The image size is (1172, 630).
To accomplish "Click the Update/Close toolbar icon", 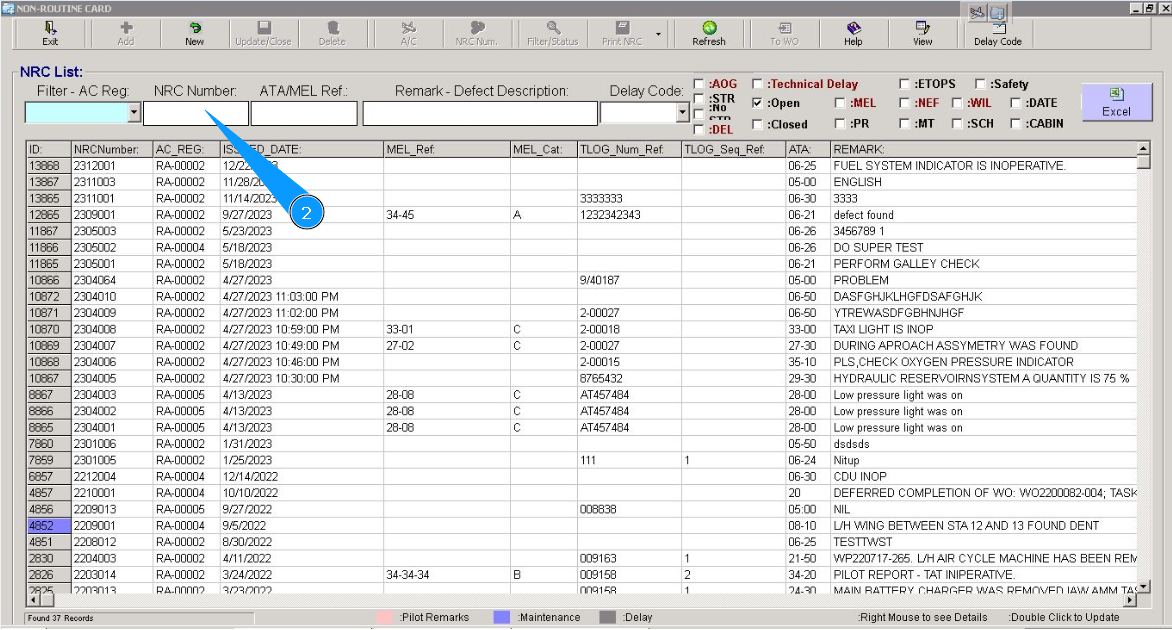I will tap(263, 34).
